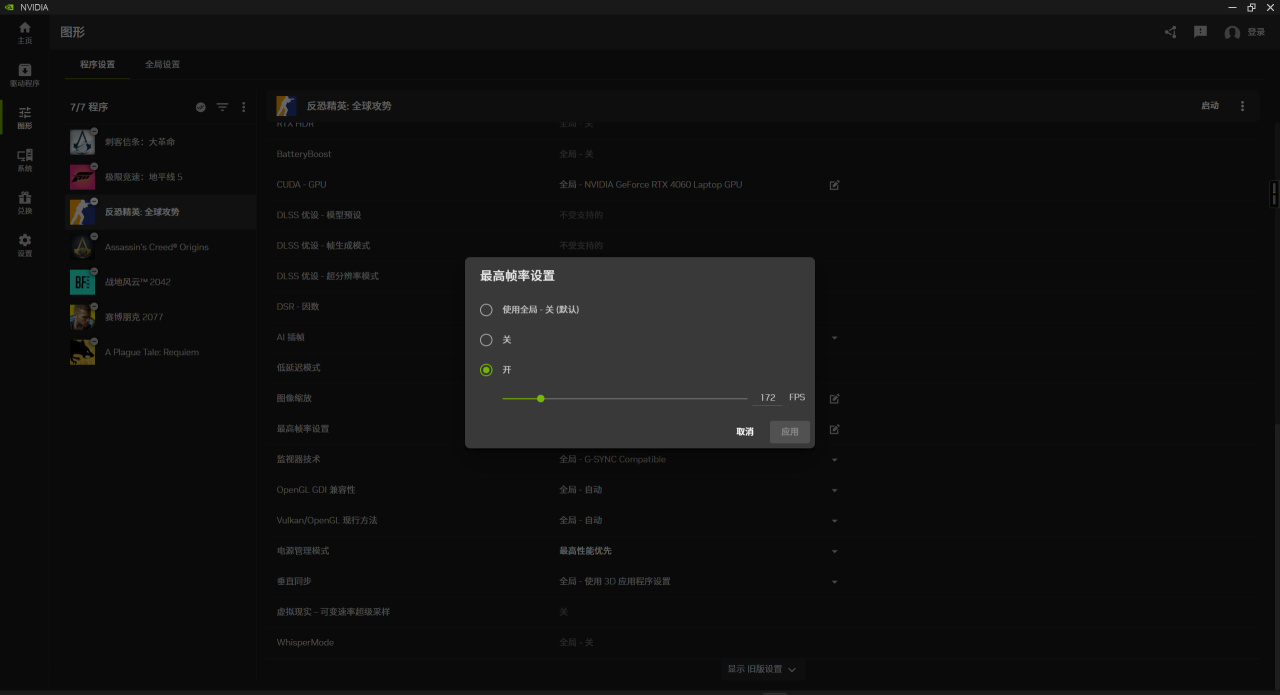Select 刺客信条：大革命 game icon

(83, 142)
